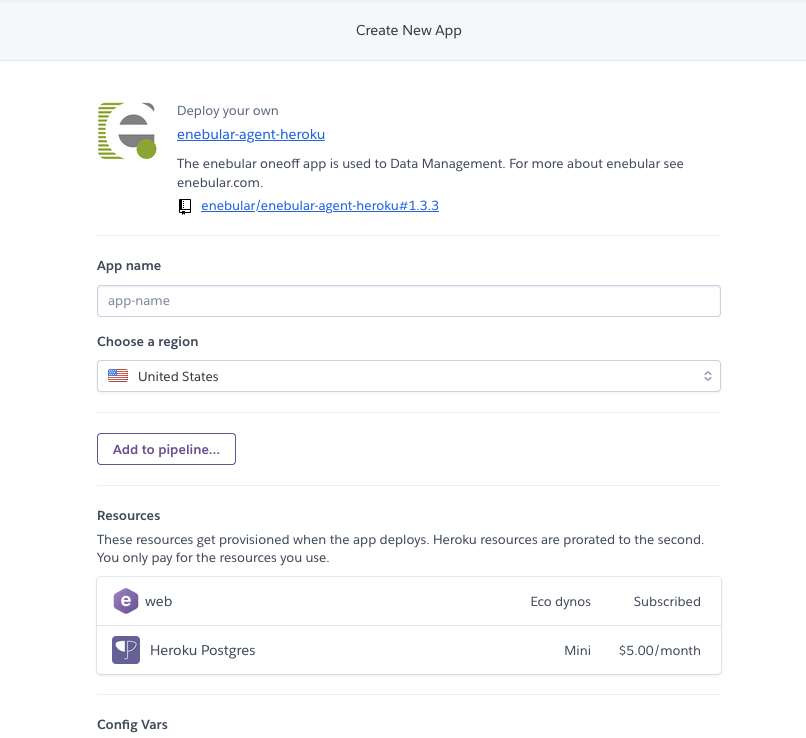Click the region dropdown up-down arrows
806x738 pixels.
pyautogui.click(x=708, y=376)
